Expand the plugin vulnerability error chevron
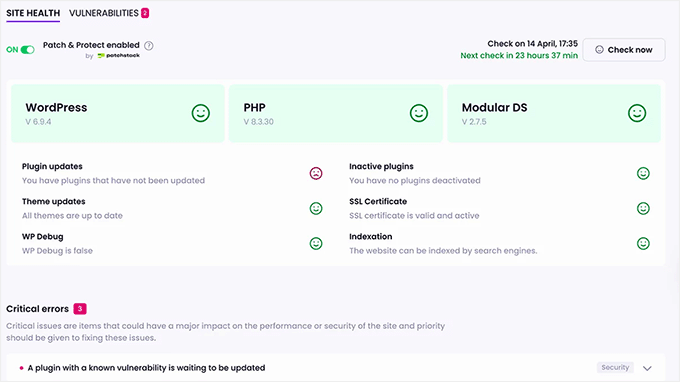680x382 pixels. [647, 368]
